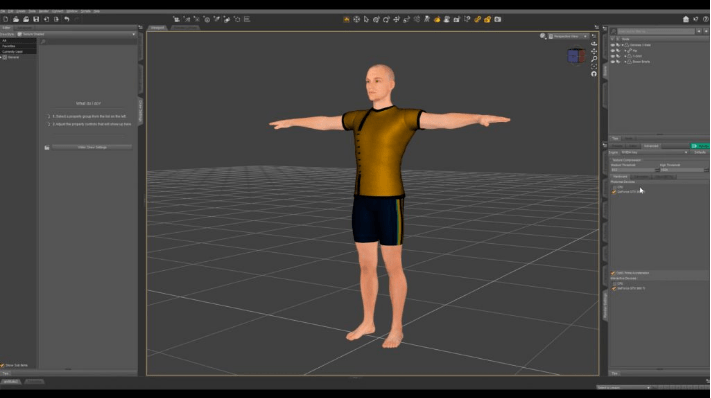The width and height of the screenshot is (711, 398).
Task: Click the Save floppy disk icon
Action: [36, 19]
